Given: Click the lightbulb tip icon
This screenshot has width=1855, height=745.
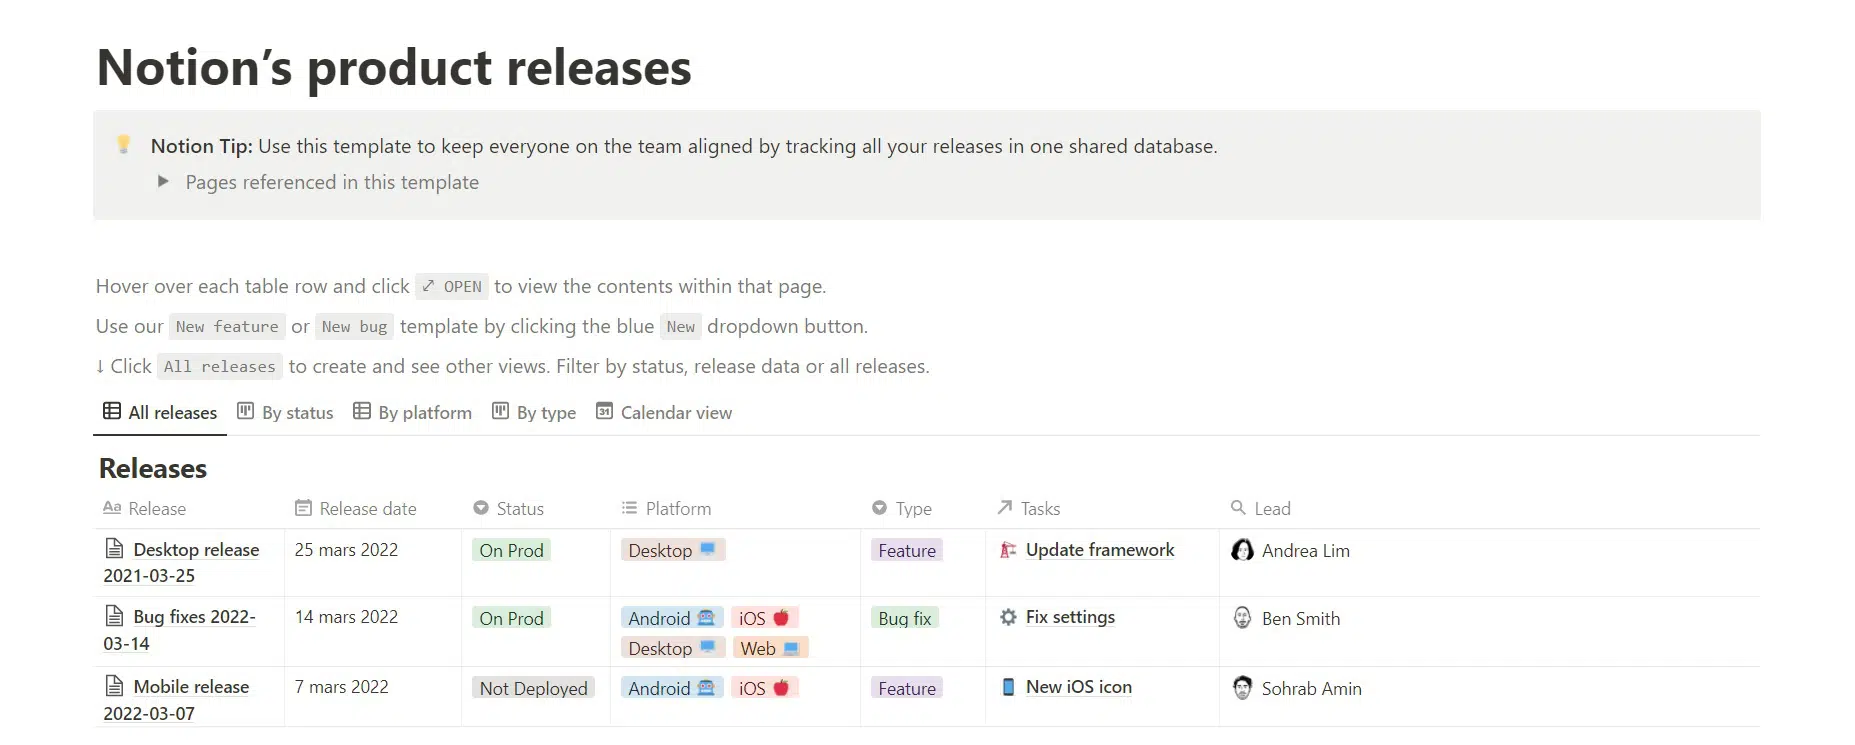Looking at the screenshot, I should (x=124, y=144).
